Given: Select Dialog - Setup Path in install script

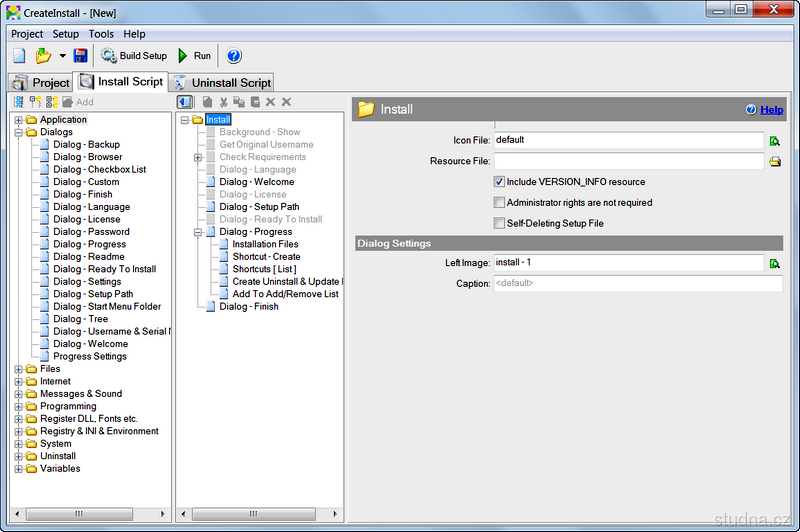Looking at the screenshot, I should [259, 207].
